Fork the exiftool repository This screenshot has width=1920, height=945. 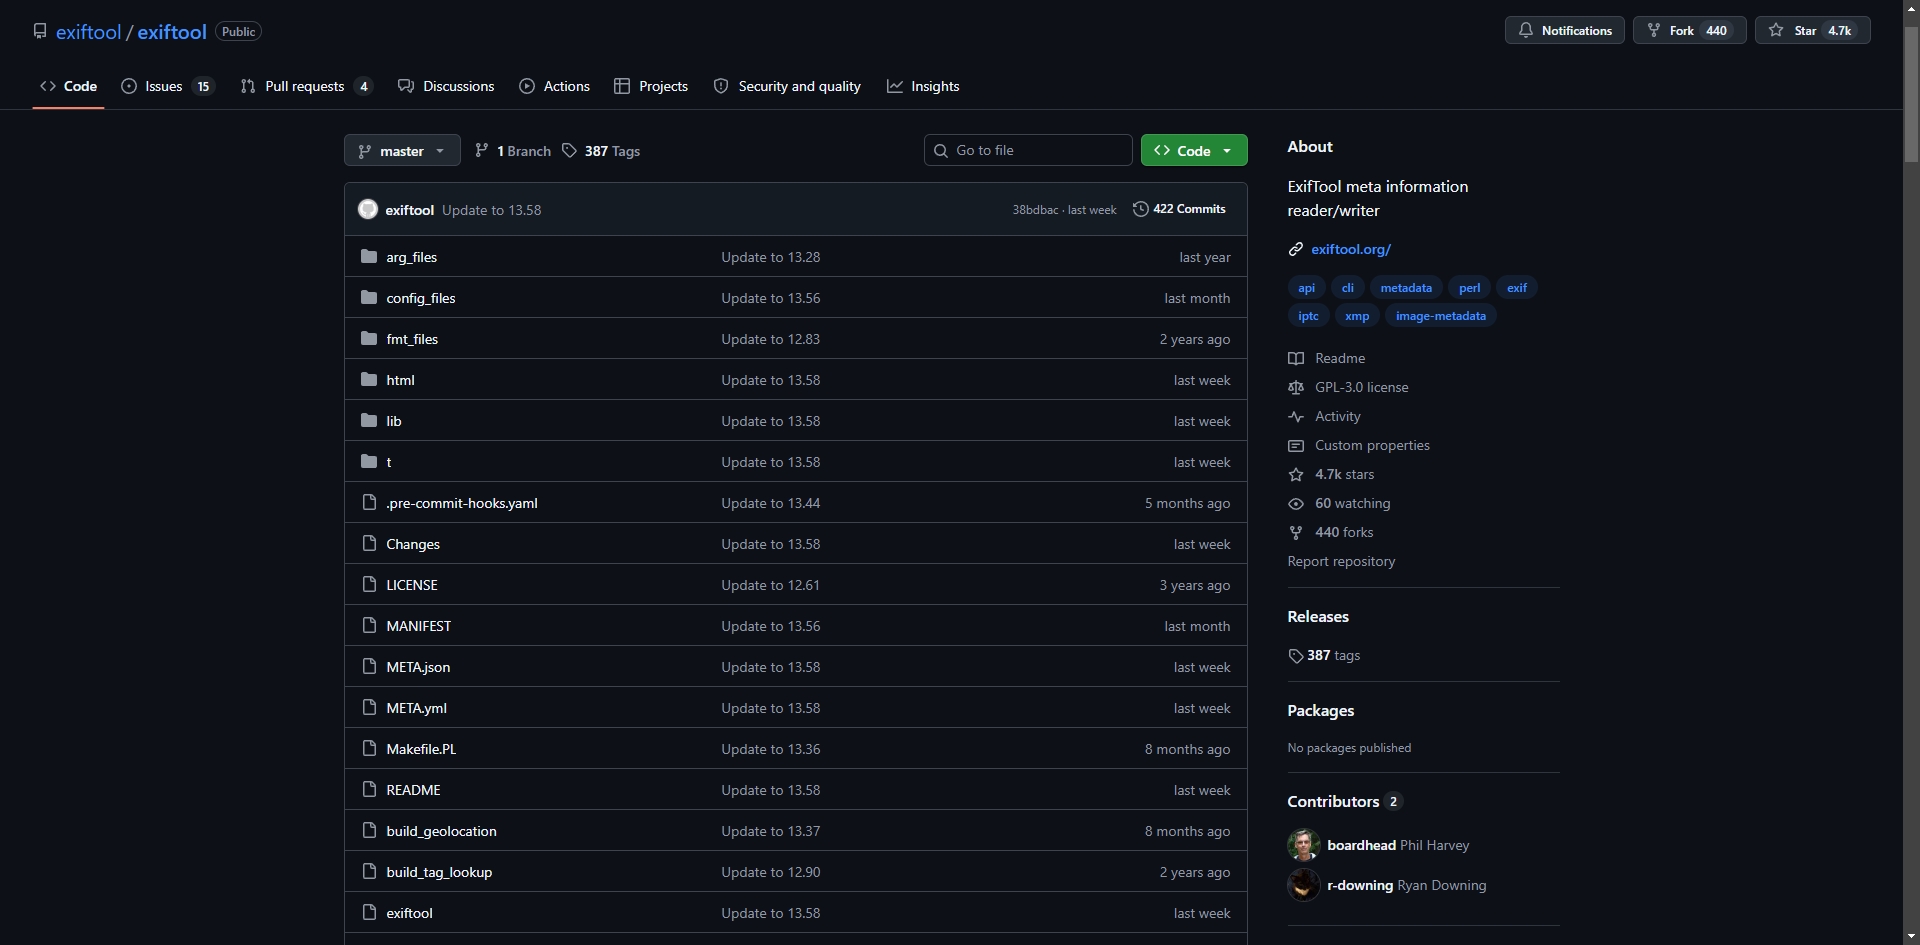click(x=1690, y=30)
